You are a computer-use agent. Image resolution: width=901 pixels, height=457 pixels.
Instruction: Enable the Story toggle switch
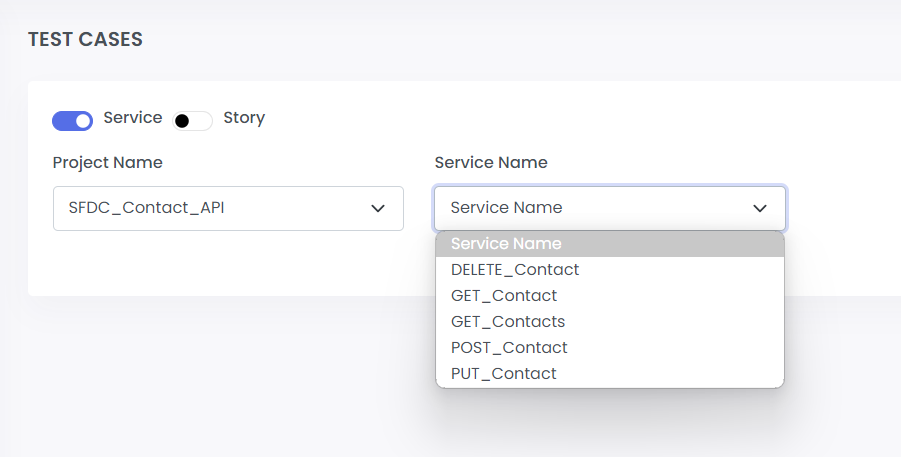[192, 121]
